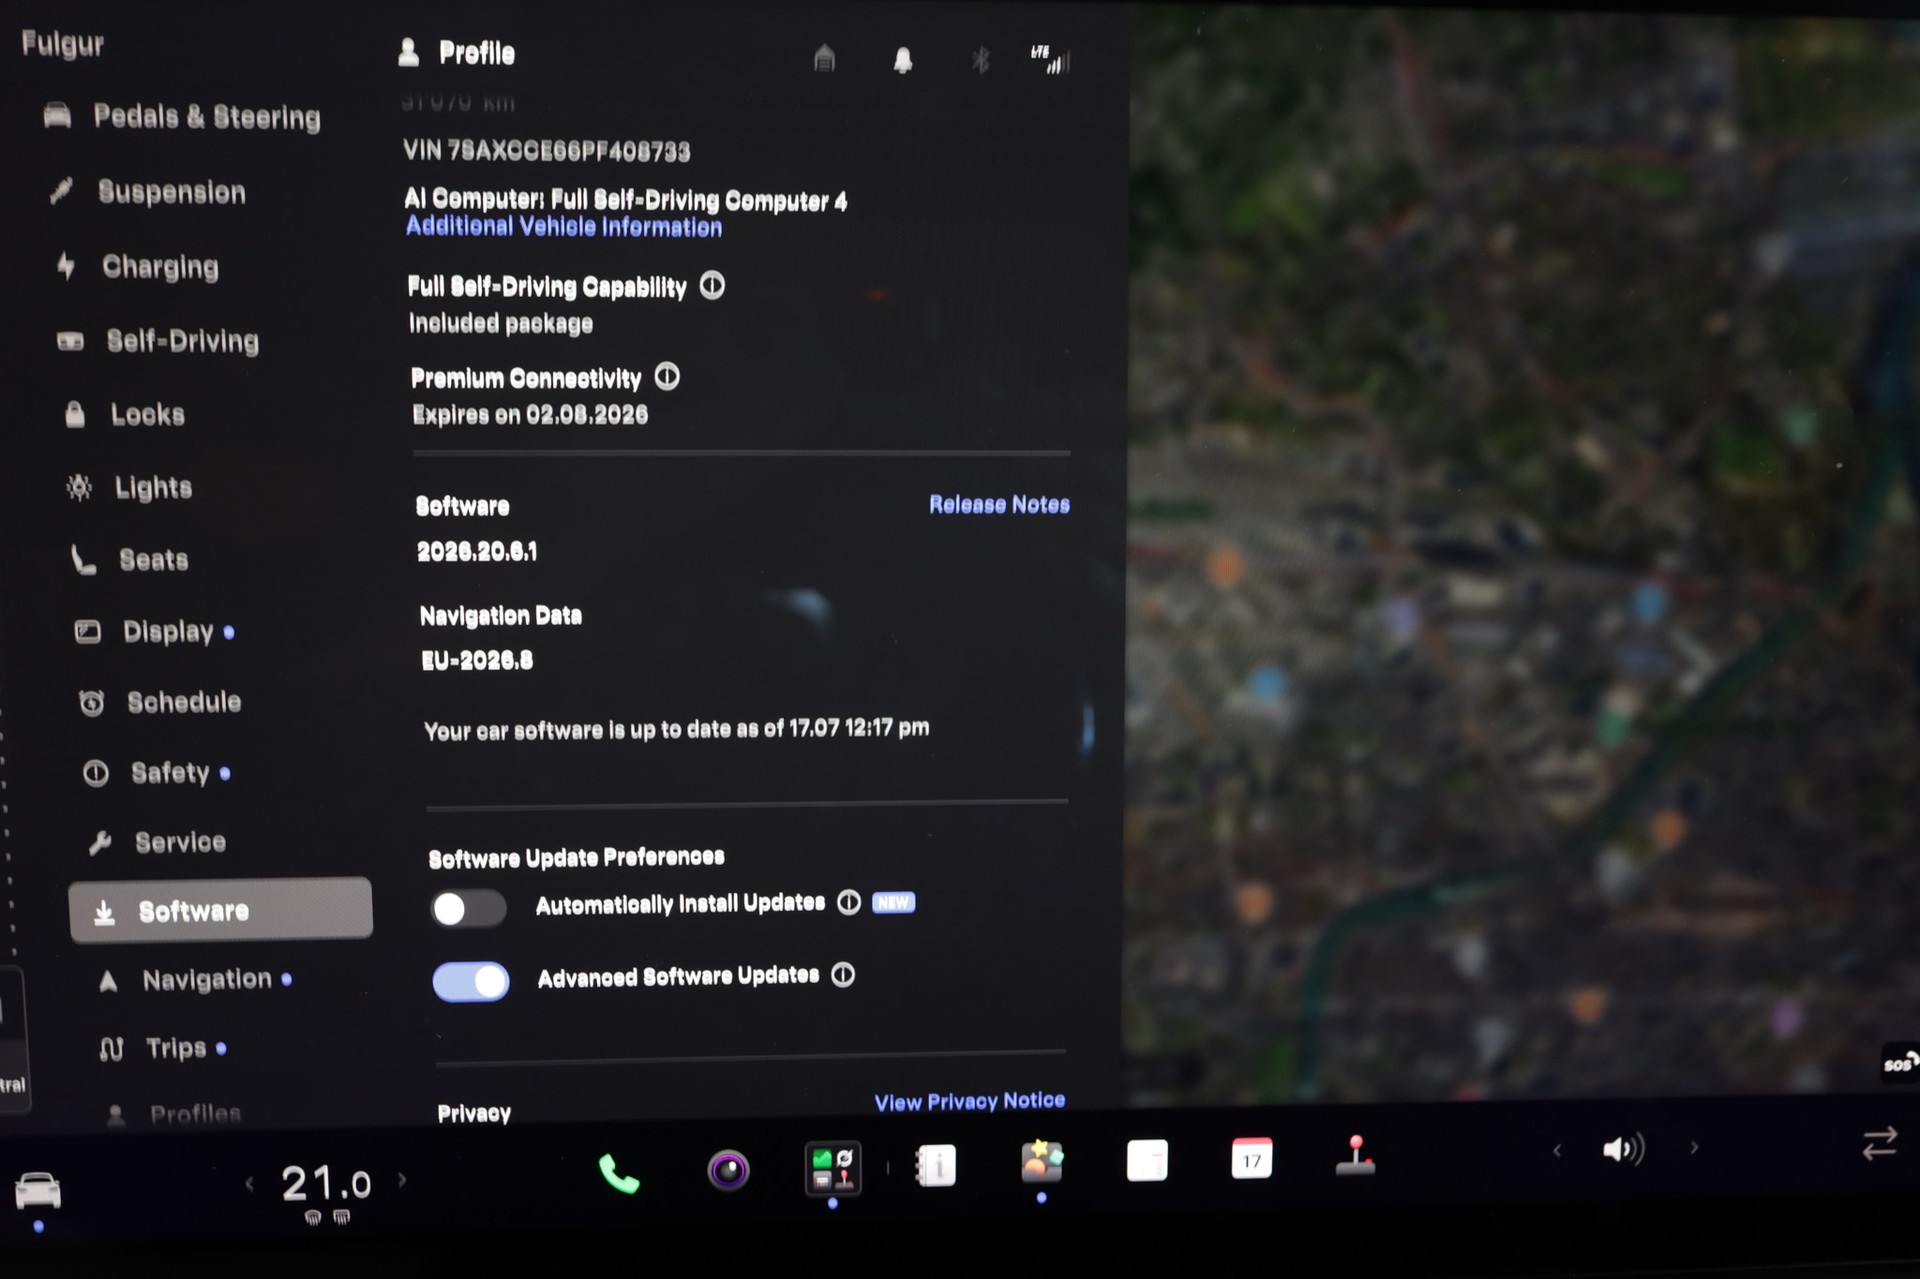This screenshot has width=1920, height=1279.
Task: Tap the NEW badge
Action: click(x=893, y=902)
